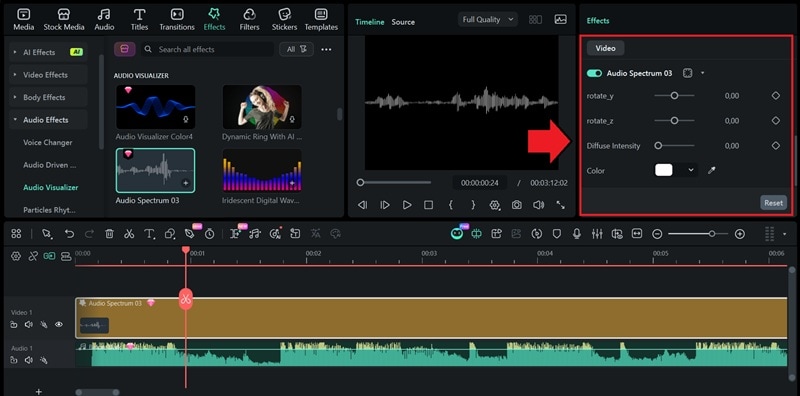
Task: Pick a color with the eyedropper
Action: pyautogui.click(x=712, y=170)
